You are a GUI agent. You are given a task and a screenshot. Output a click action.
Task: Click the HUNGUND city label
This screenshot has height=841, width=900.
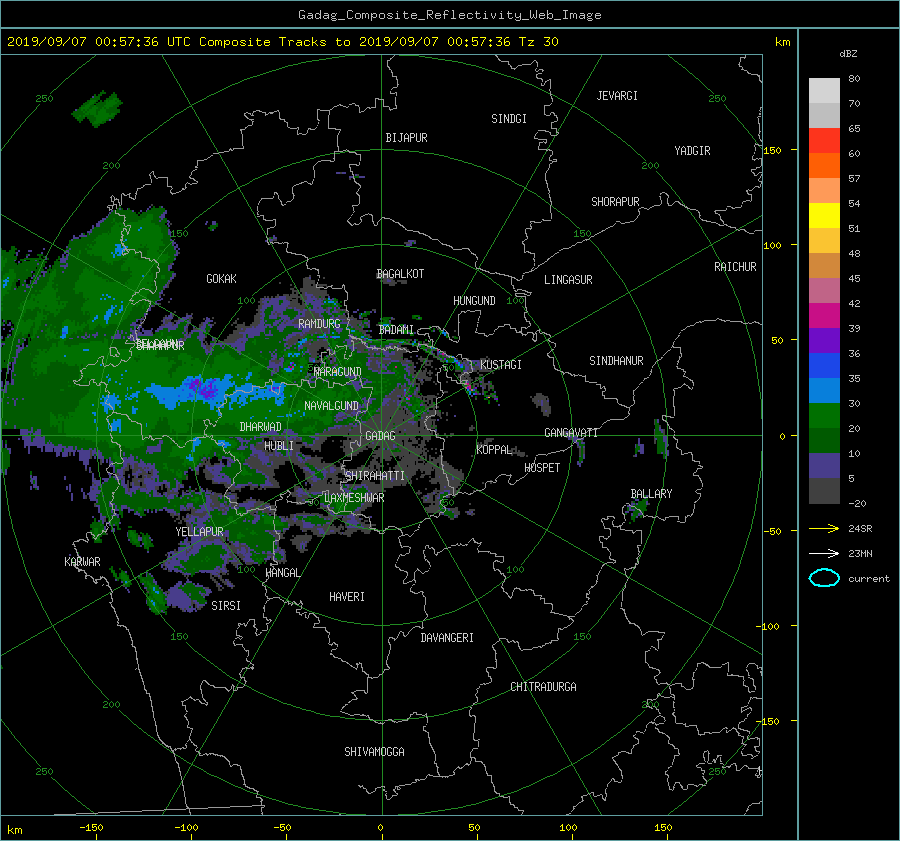[474, 301]
